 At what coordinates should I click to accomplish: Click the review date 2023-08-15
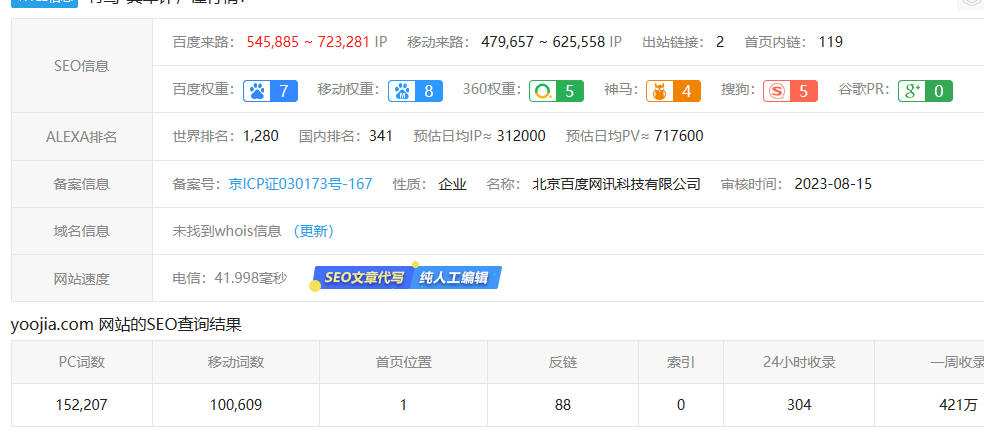833,184
